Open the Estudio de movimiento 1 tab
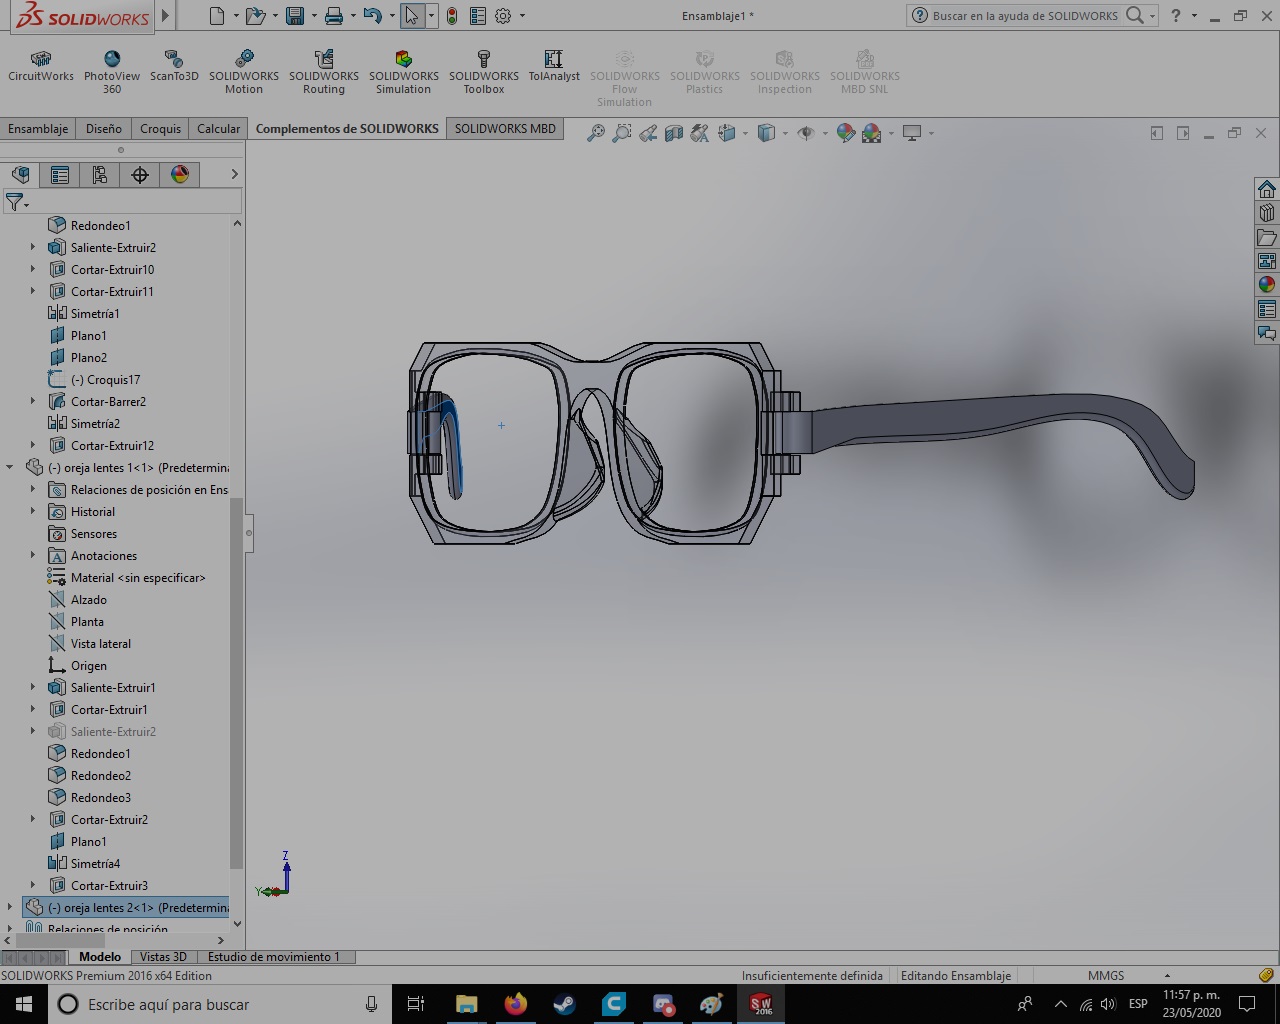 tap(274, 957)
